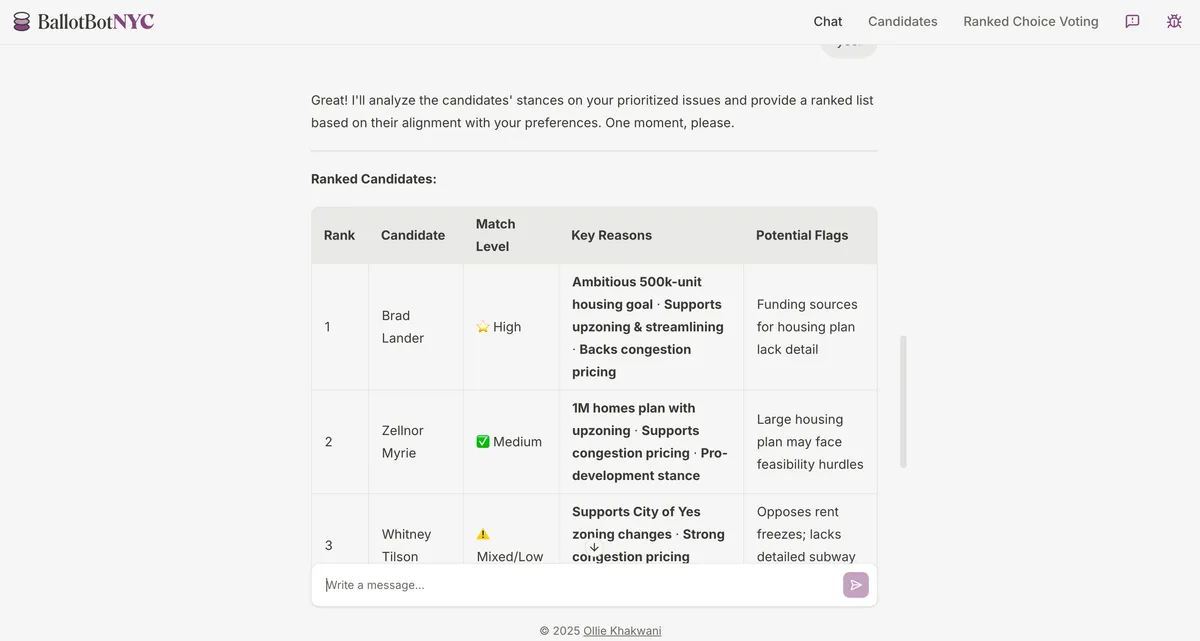
Task: Click the BallotBot ballot-stack logo icon
Action: click(x=22, y=21)
